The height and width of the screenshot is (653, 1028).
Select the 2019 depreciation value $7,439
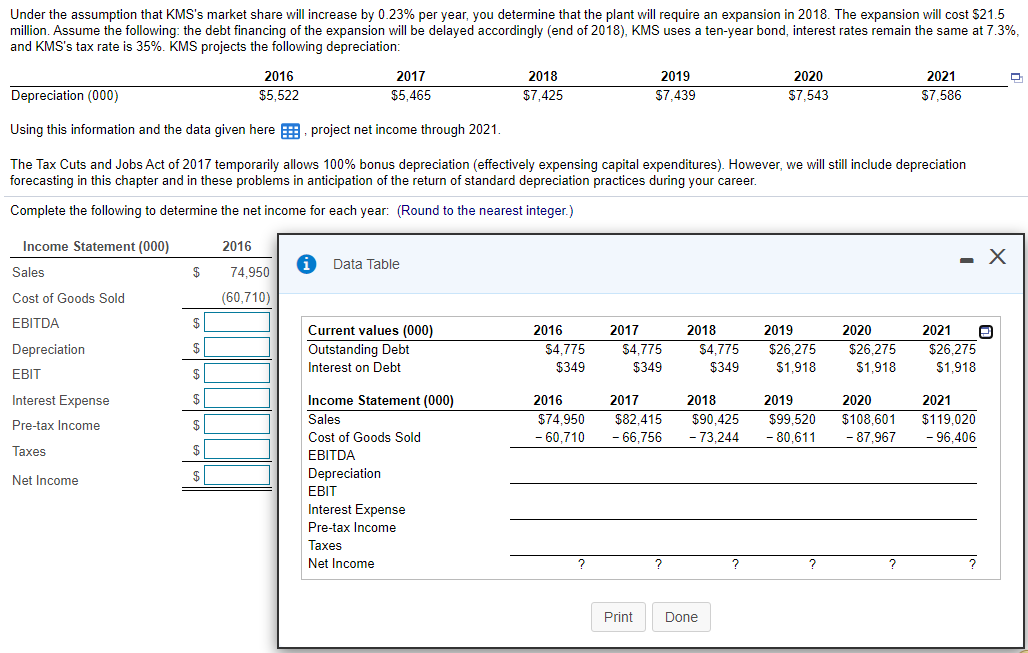[675, 96]
